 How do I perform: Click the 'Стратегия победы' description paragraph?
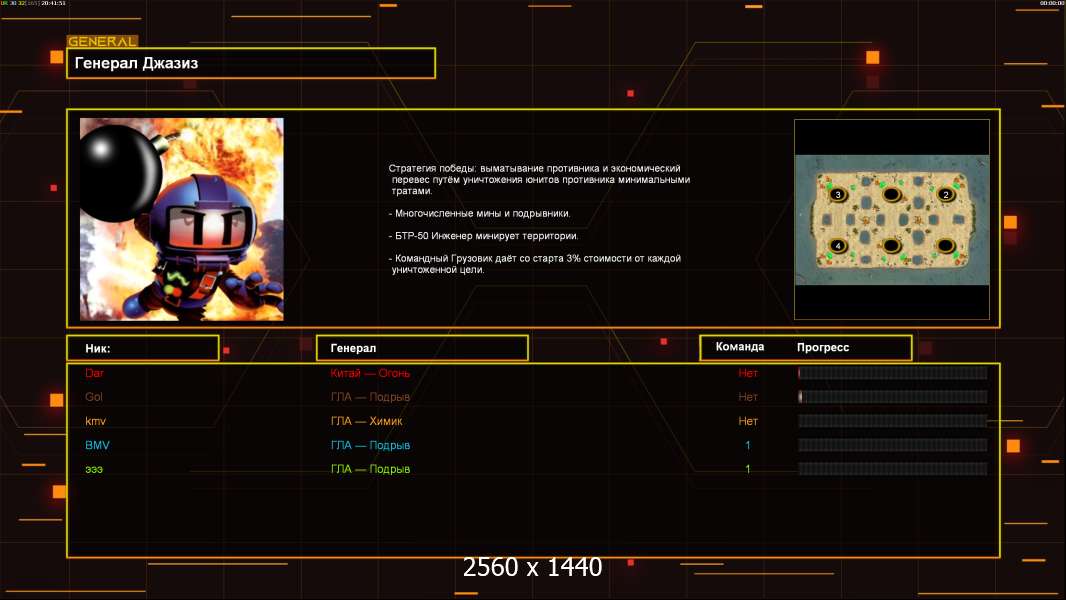pos(539,179)
